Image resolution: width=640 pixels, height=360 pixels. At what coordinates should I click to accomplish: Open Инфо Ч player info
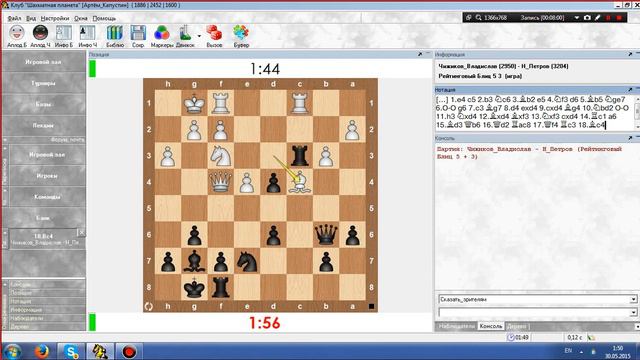pyautogui.click(x=87, y=33)
